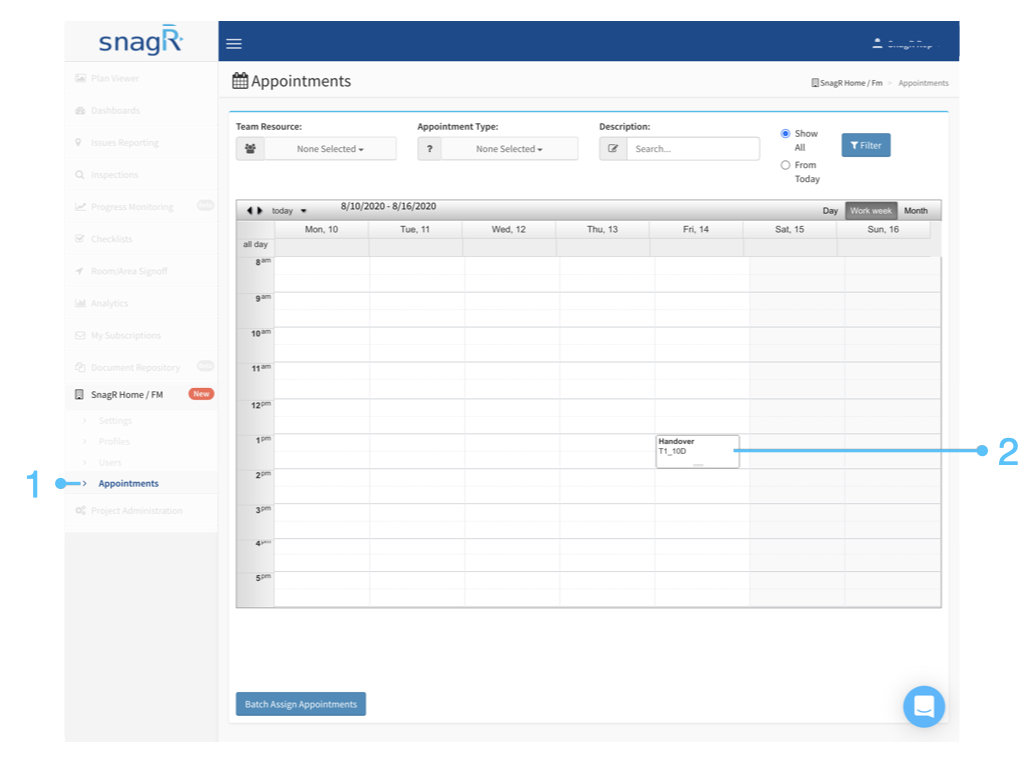Click the Analytics bar chart icon

[80, 303]
